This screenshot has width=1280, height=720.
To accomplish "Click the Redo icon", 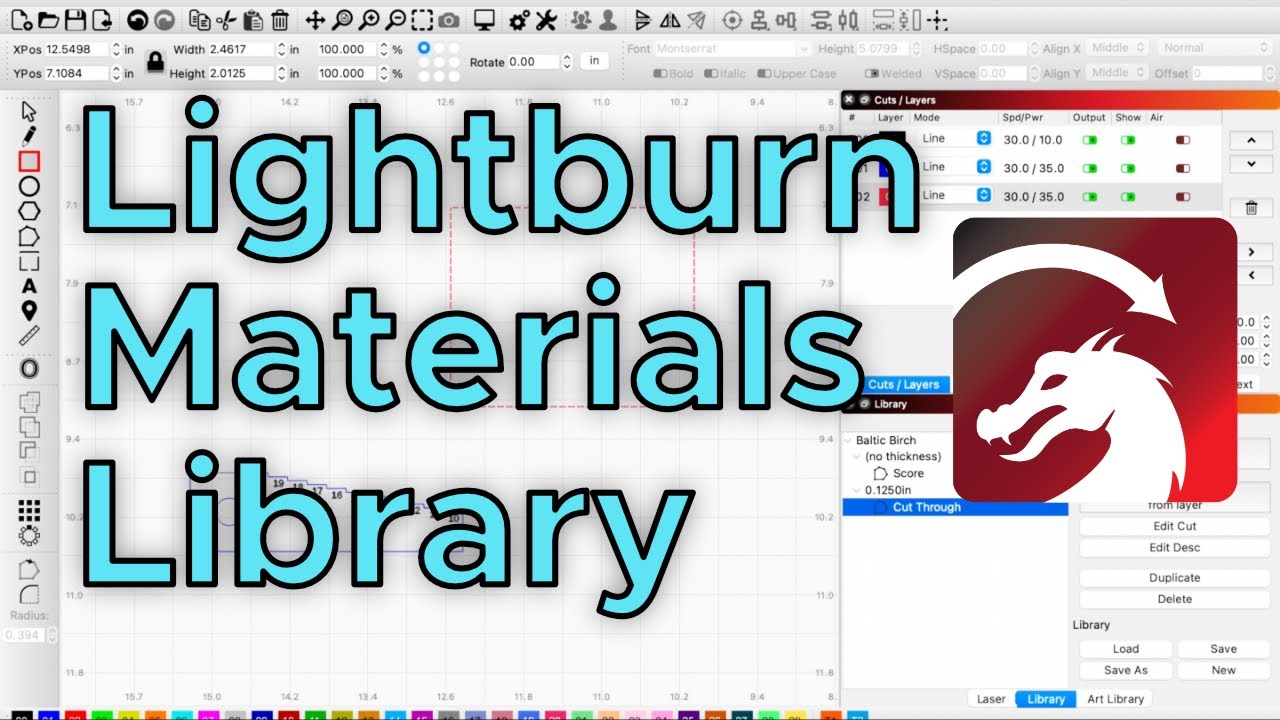I will coord(164,19).
